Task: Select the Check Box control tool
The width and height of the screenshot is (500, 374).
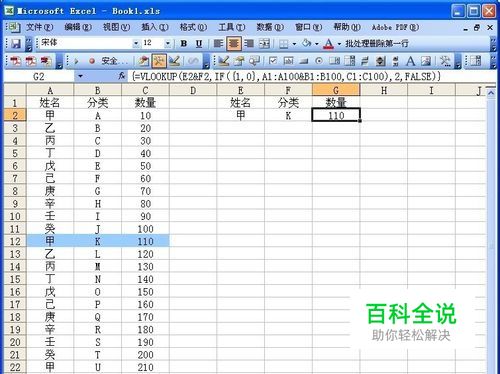Action: (273, 61)
